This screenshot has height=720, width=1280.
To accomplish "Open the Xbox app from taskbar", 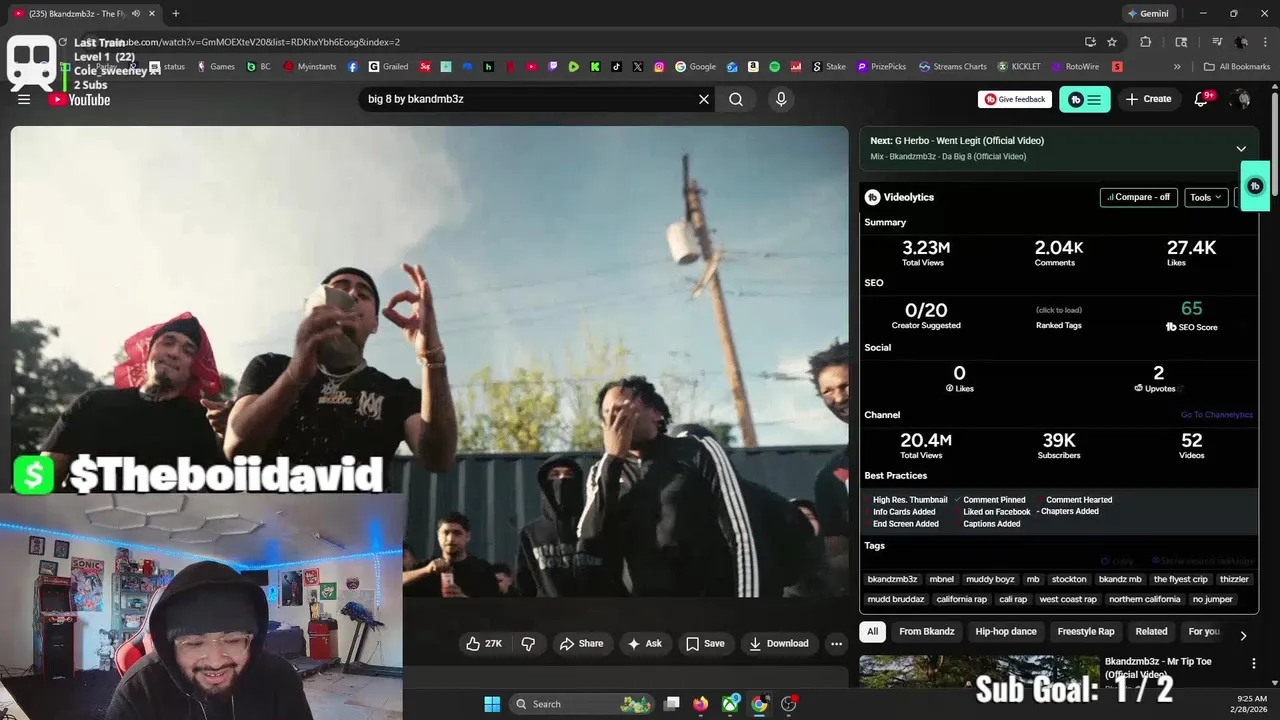I will (x=731, y=704).
